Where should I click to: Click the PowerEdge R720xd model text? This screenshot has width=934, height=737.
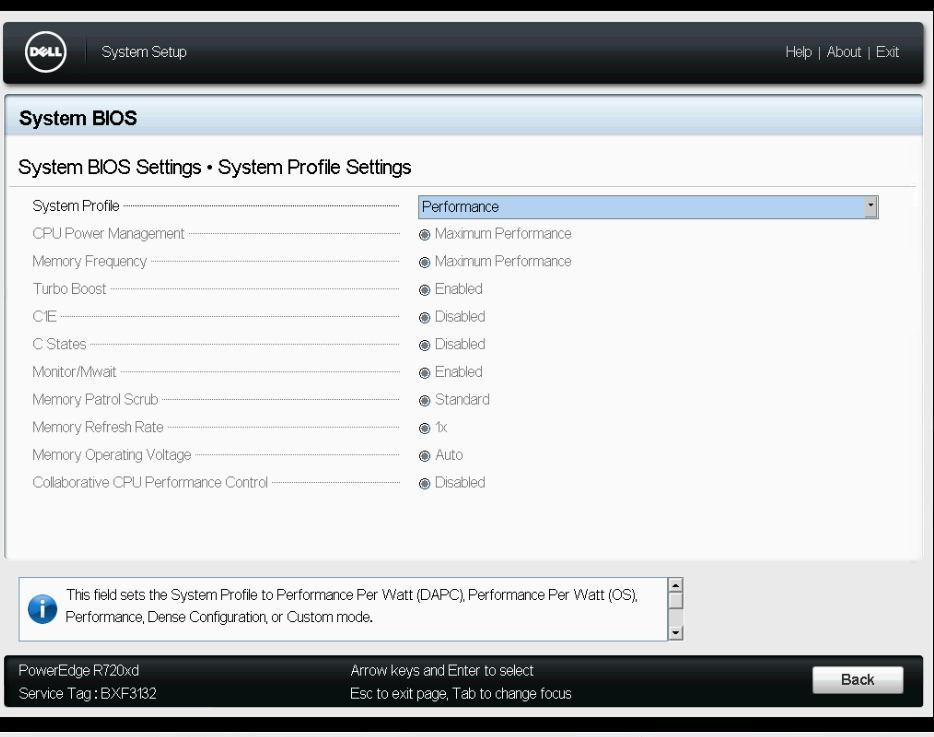(79, 670)
